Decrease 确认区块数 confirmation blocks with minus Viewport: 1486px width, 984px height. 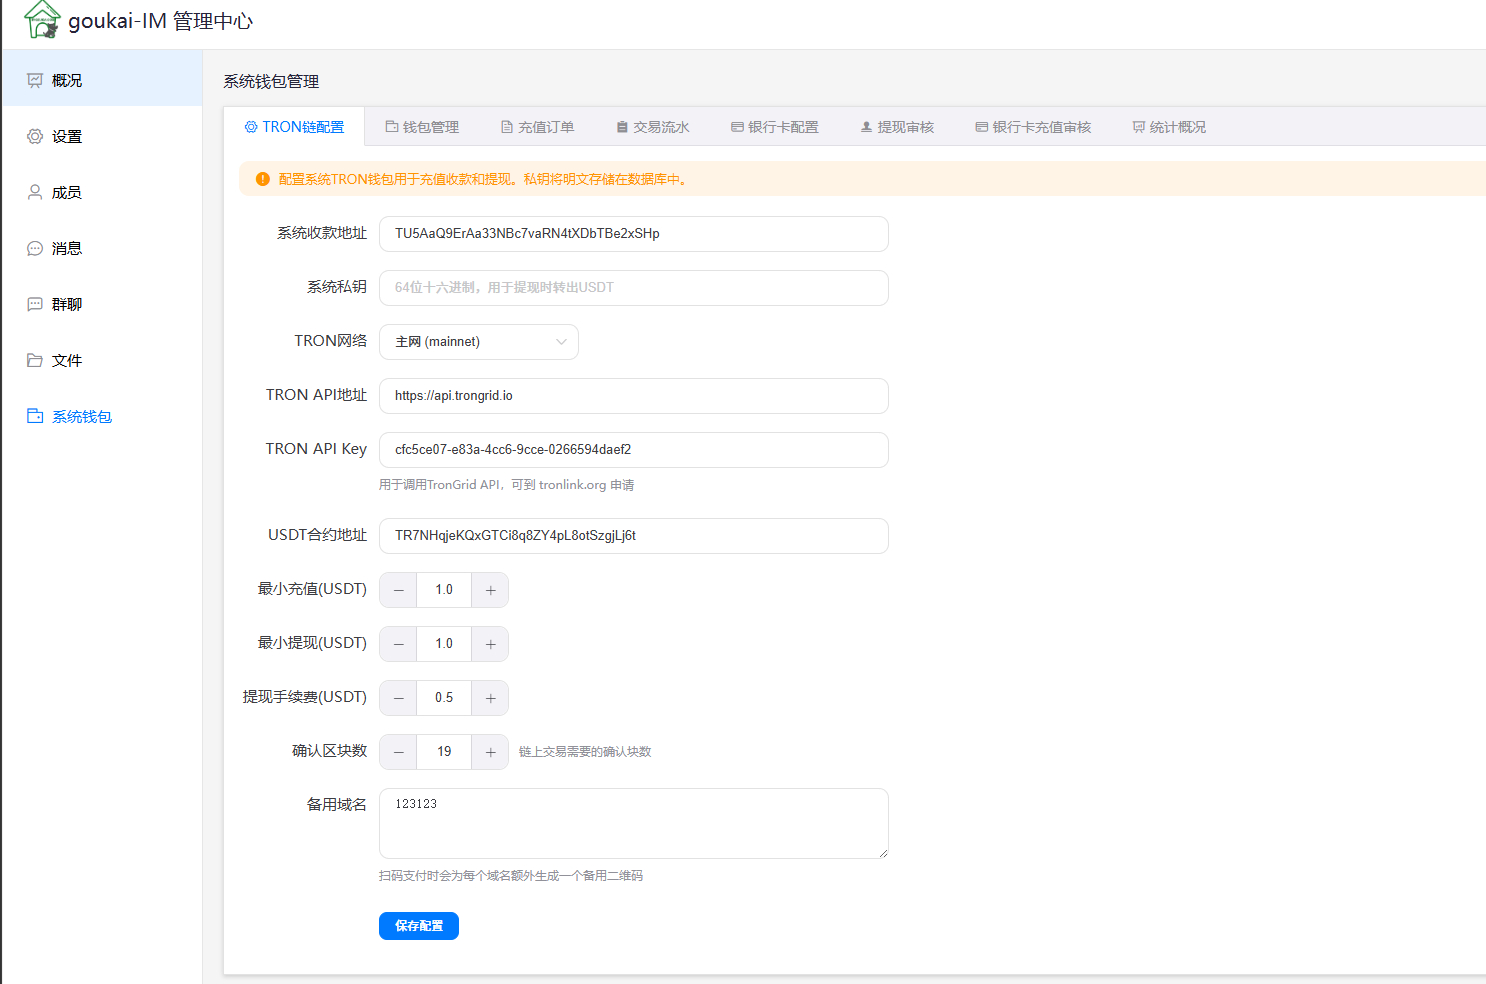[x=398, y=752]
